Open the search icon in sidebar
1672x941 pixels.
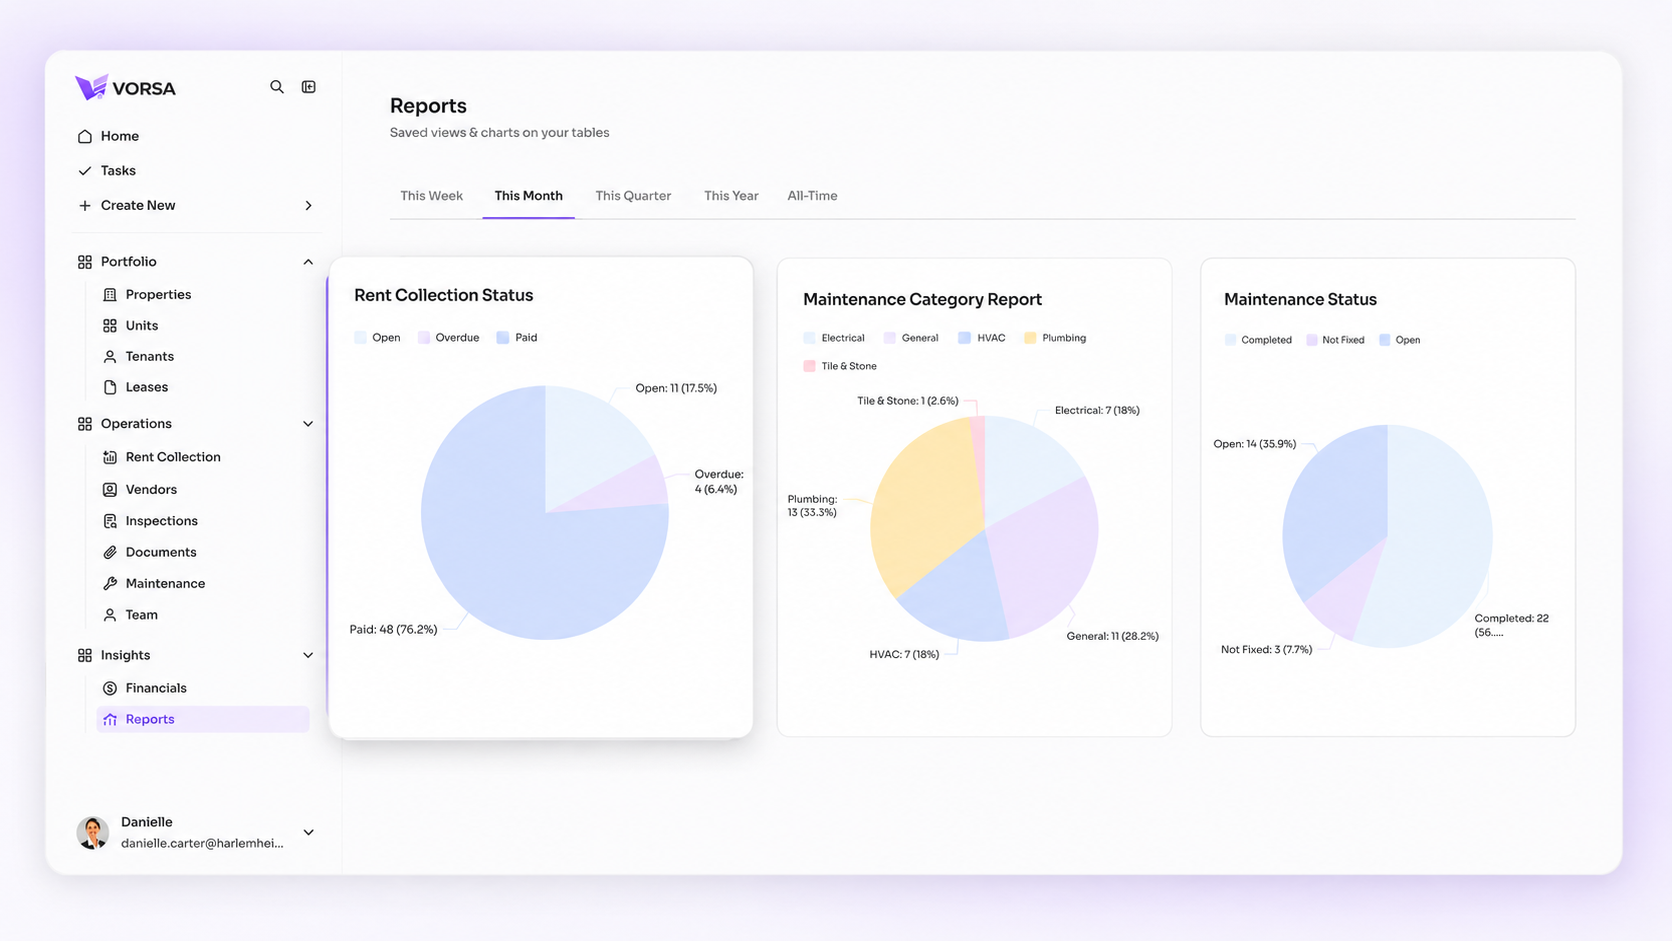(x=277, y=87)
